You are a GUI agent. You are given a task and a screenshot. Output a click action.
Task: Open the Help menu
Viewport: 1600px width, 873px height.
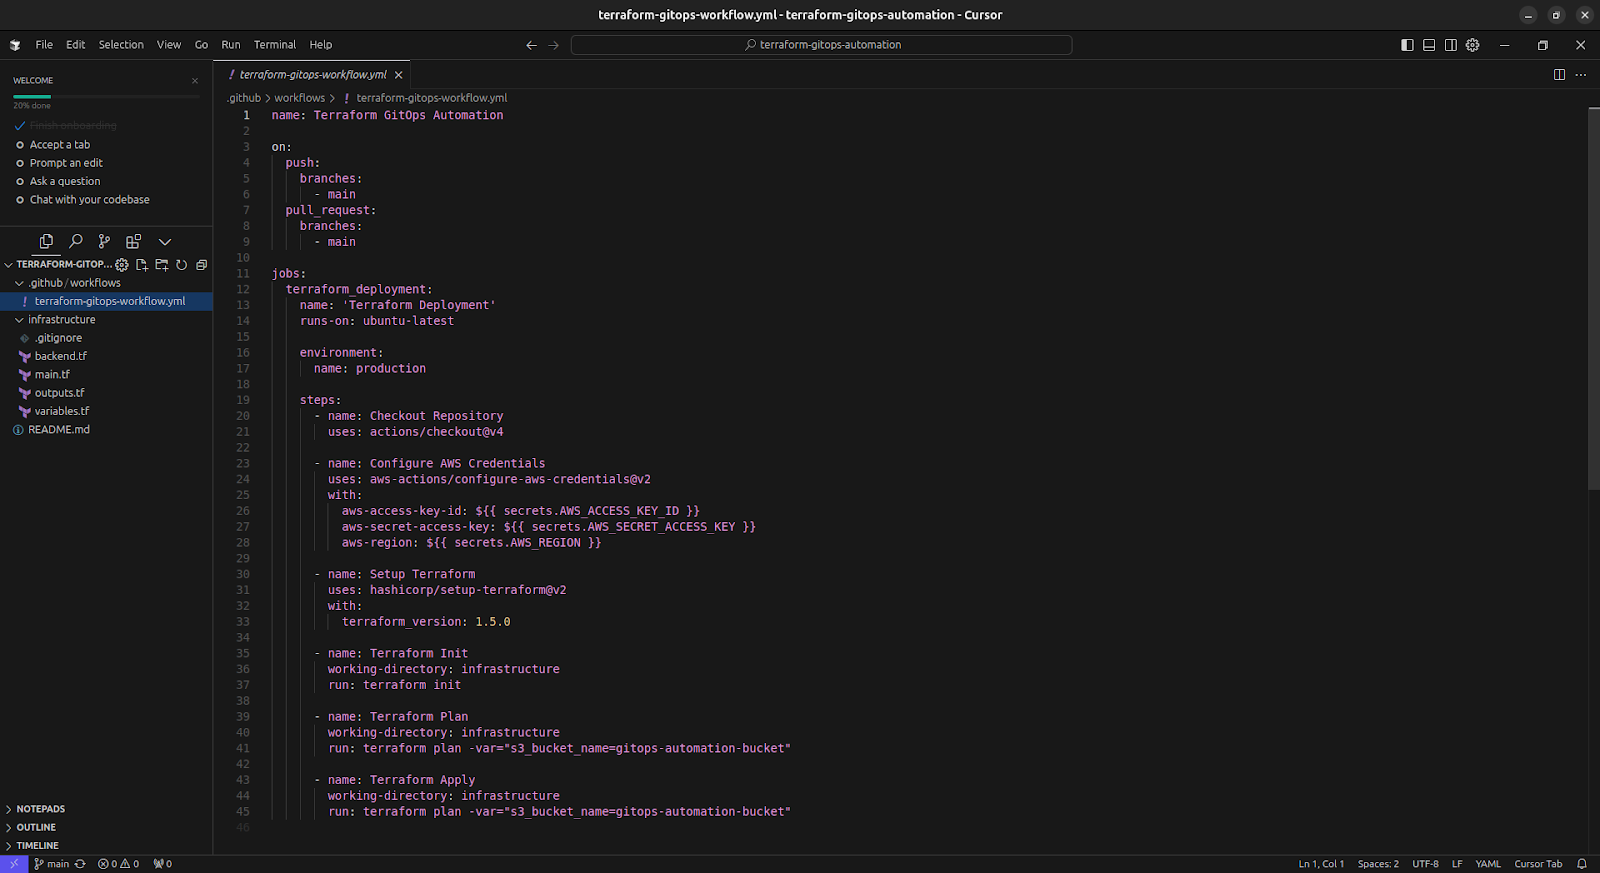point(321,45)
